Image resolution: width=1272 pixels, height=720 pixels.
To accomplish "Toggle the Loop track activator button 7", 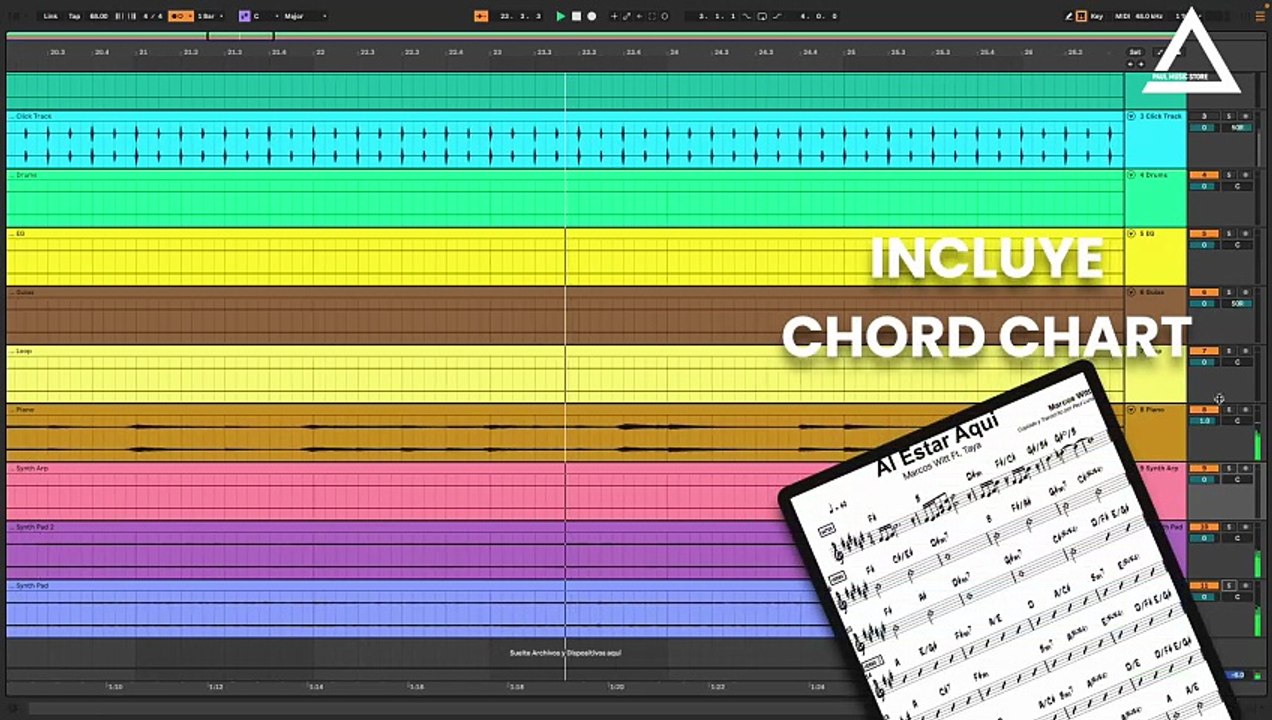I will [1204, 351].
